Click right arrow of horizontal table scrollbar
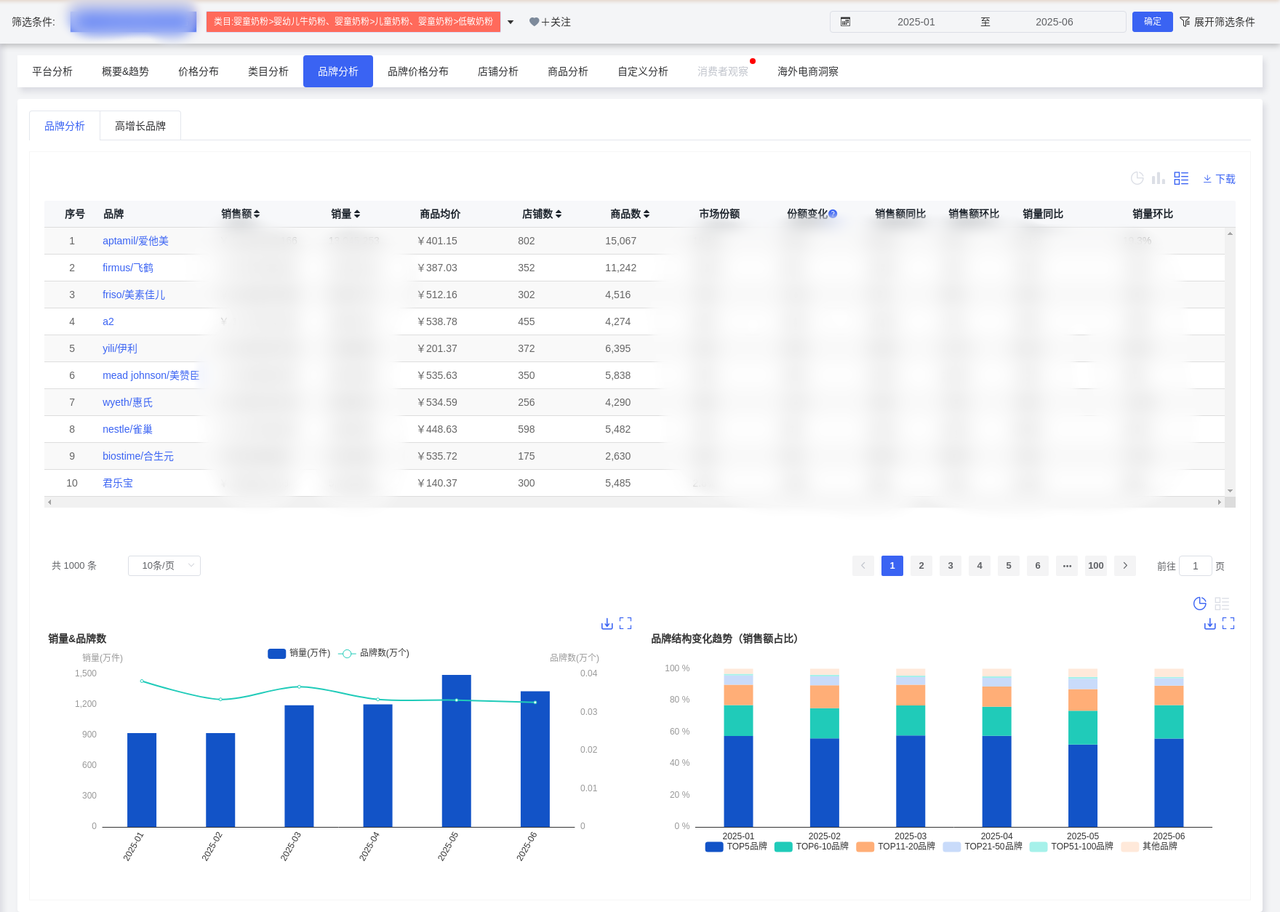This screenshot has width=1280, height=912. point(1220,502)
